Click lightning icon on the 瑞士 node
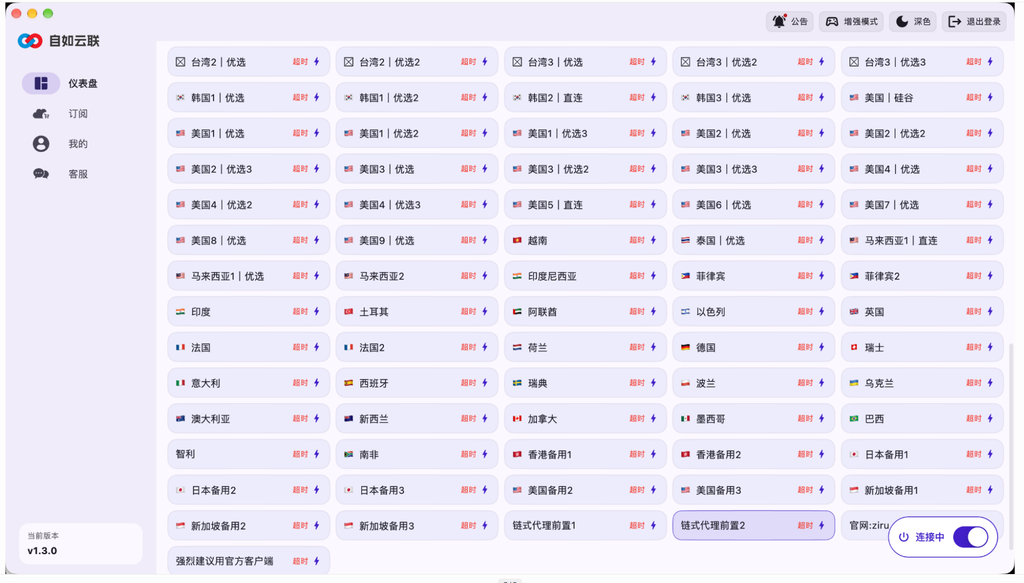1024x583 pixels. tap(990, 347)
